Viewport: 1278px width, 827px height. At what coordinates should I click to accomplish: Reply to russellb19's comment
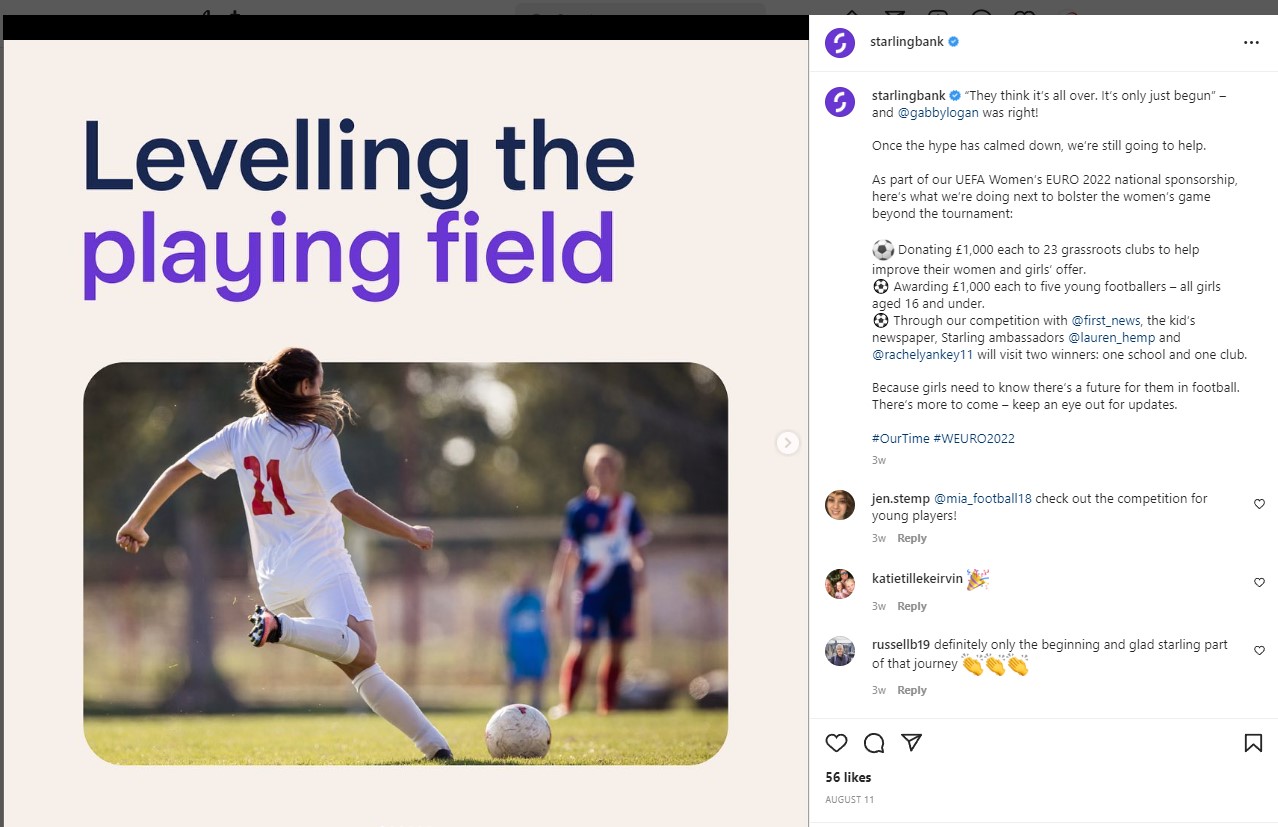pos(912,690)
